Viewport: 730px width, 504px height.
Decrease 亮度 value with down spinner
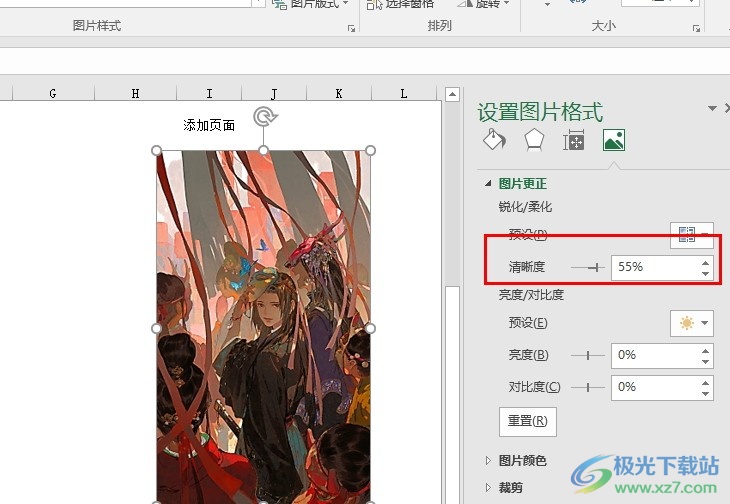[706, 362]
